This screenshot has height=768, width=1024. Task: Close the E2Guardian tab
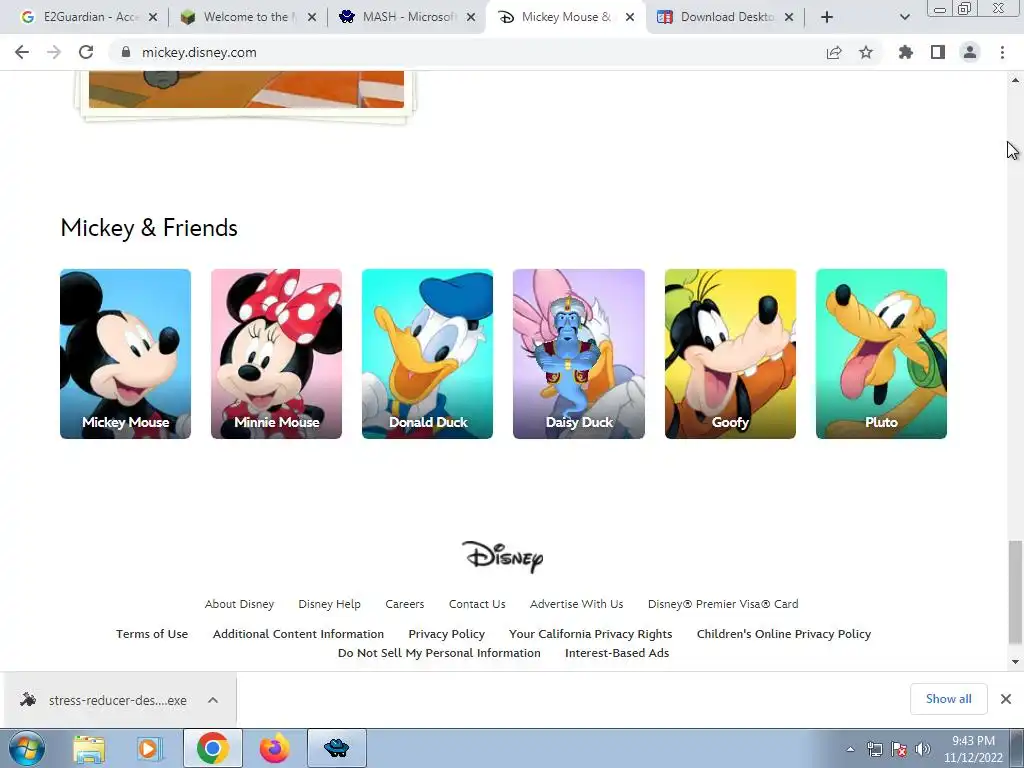pos(153,17)
